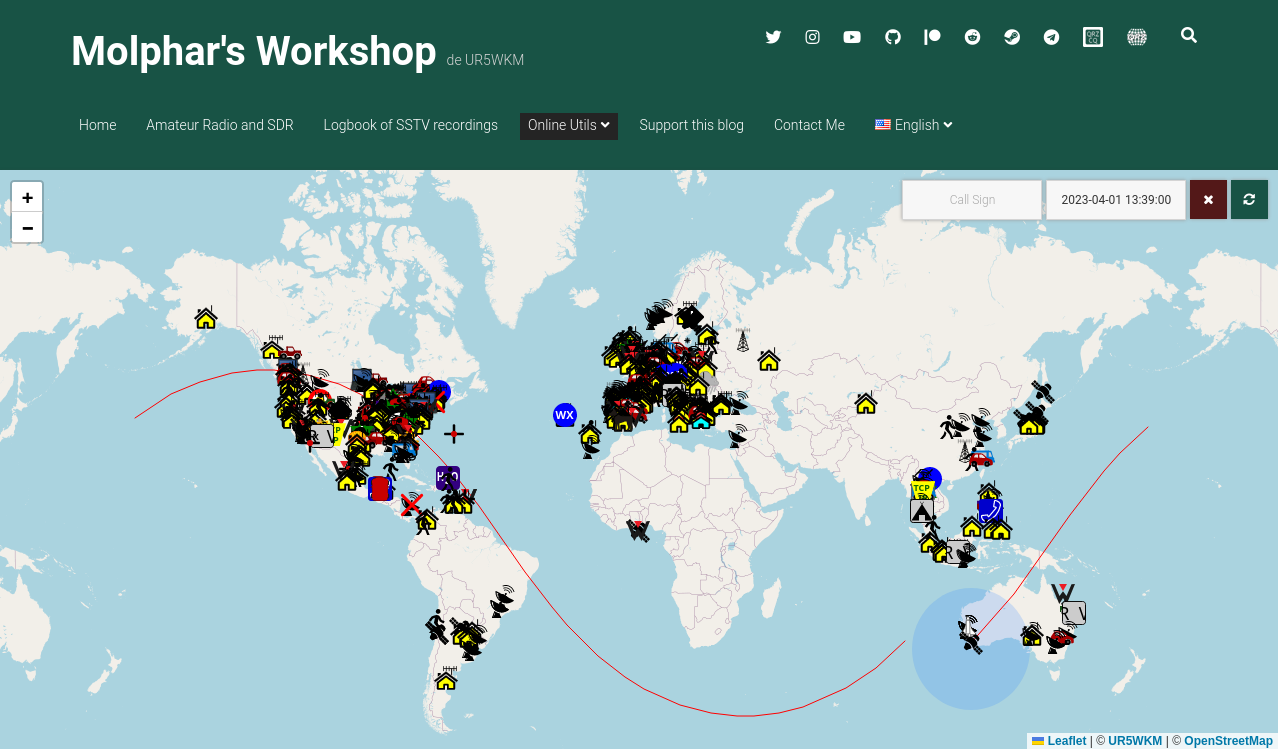Open Logbook of SSTV recordings page
Viewport: 1278px width, 749px height.
pos(410,125)
